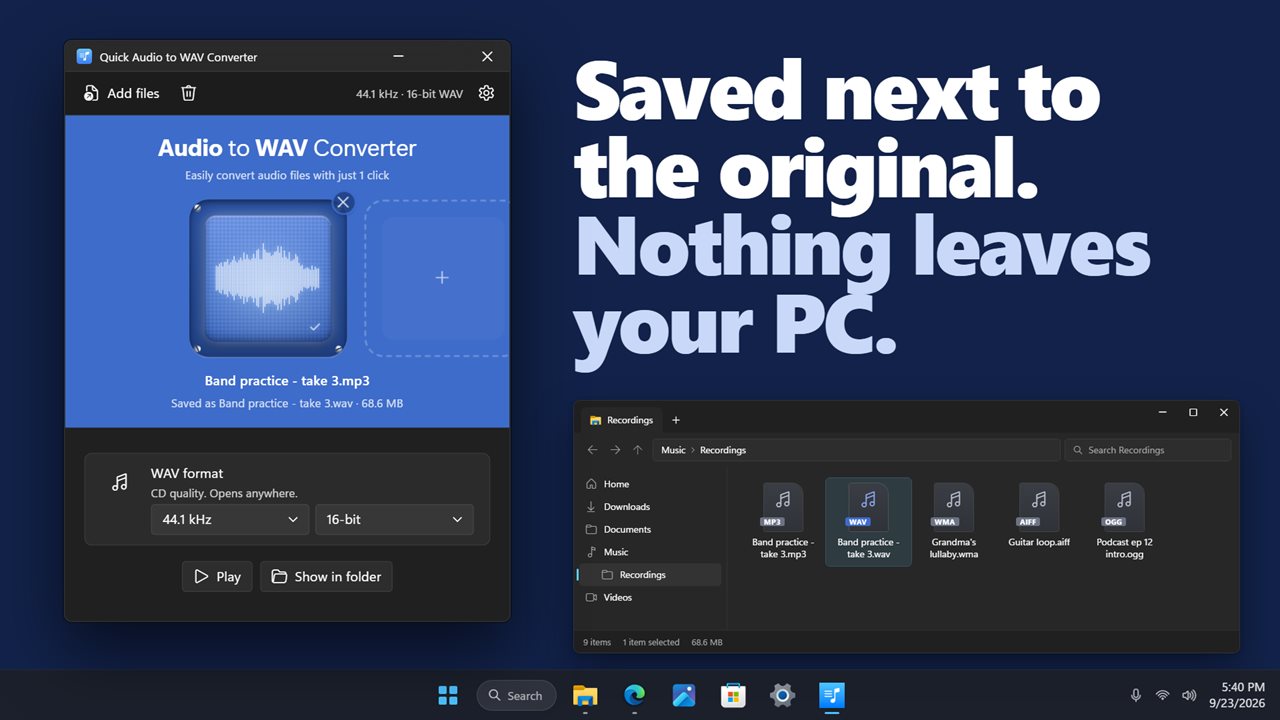
Task: Click the microphone tray icon
Action: point(1136,695)
